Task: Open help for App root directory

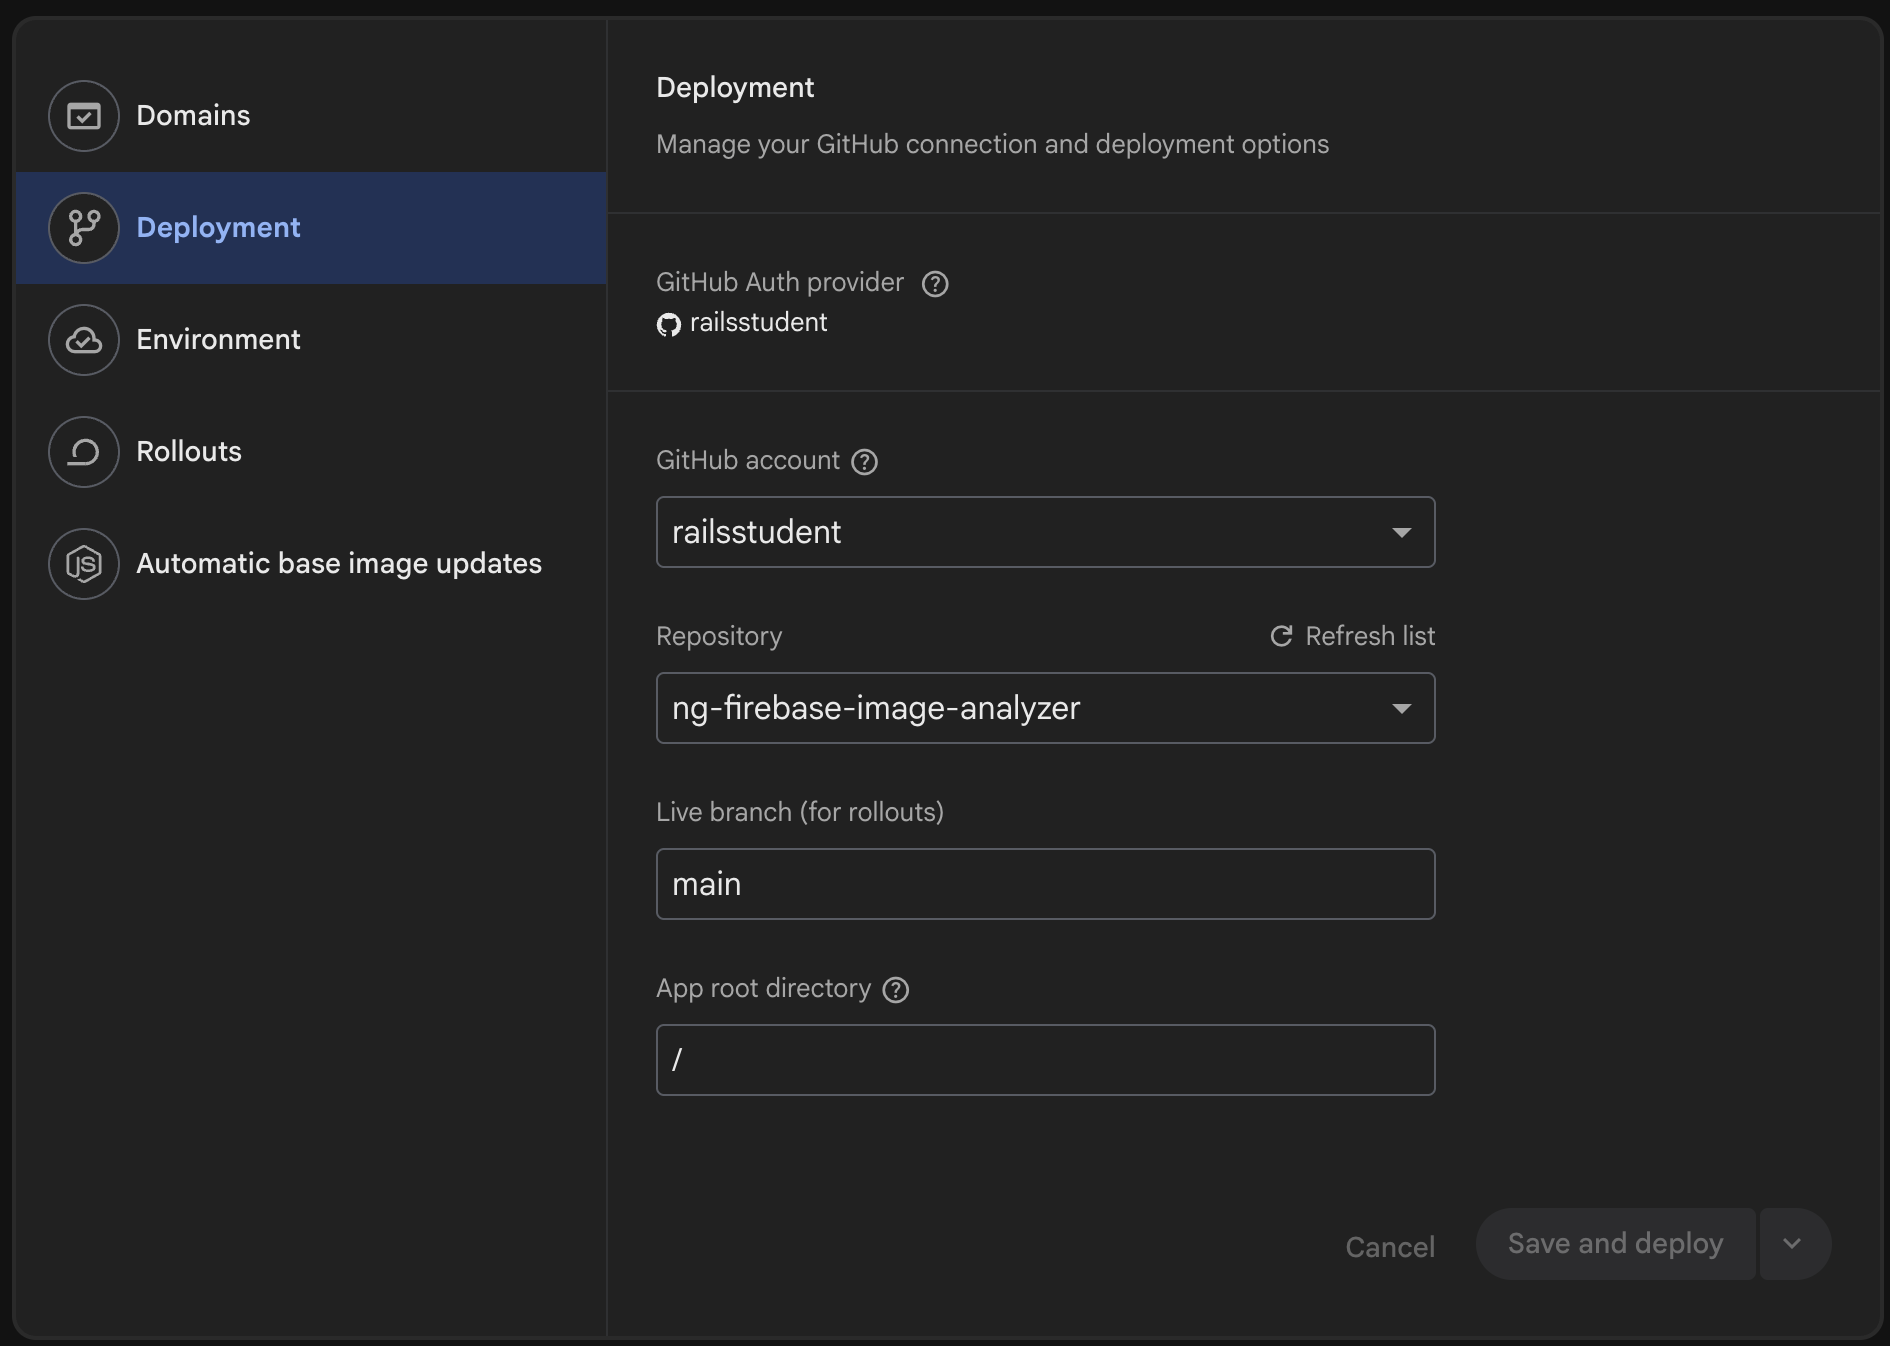Action: click(896, 990)
